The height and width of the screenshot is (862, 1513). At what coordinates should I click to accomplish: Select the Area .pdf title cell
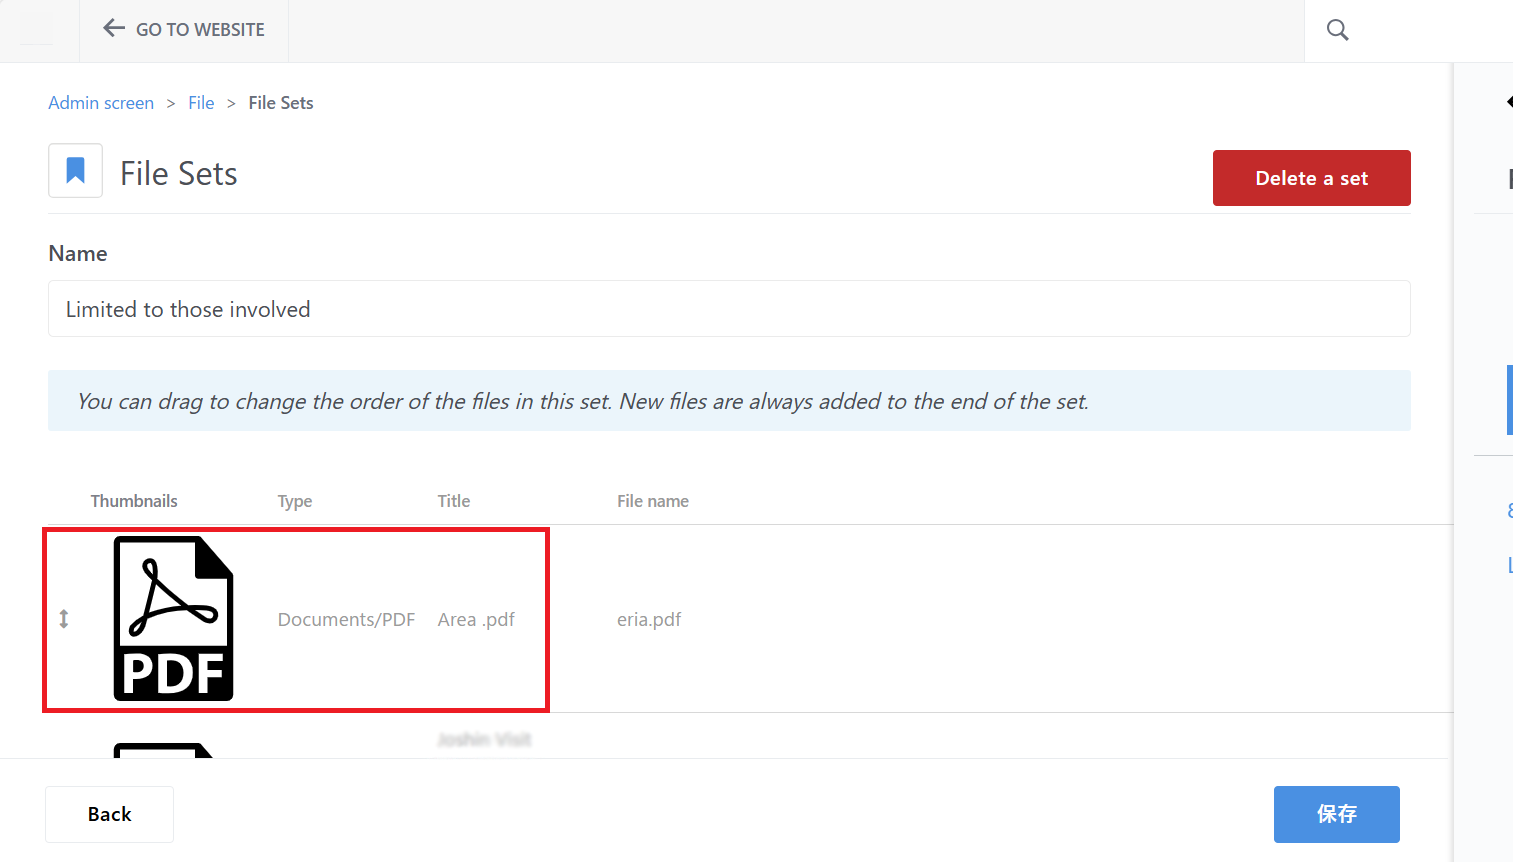tap(476, 619)
